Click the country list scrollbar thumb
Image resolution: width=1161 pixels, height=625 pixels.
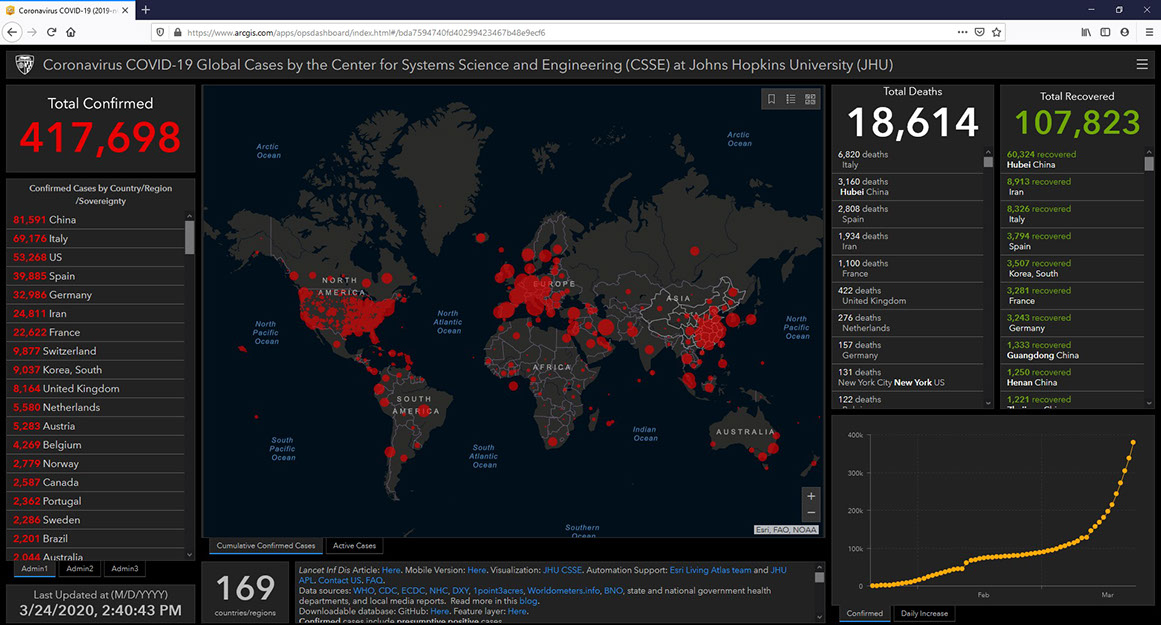[x=190, y=237]
